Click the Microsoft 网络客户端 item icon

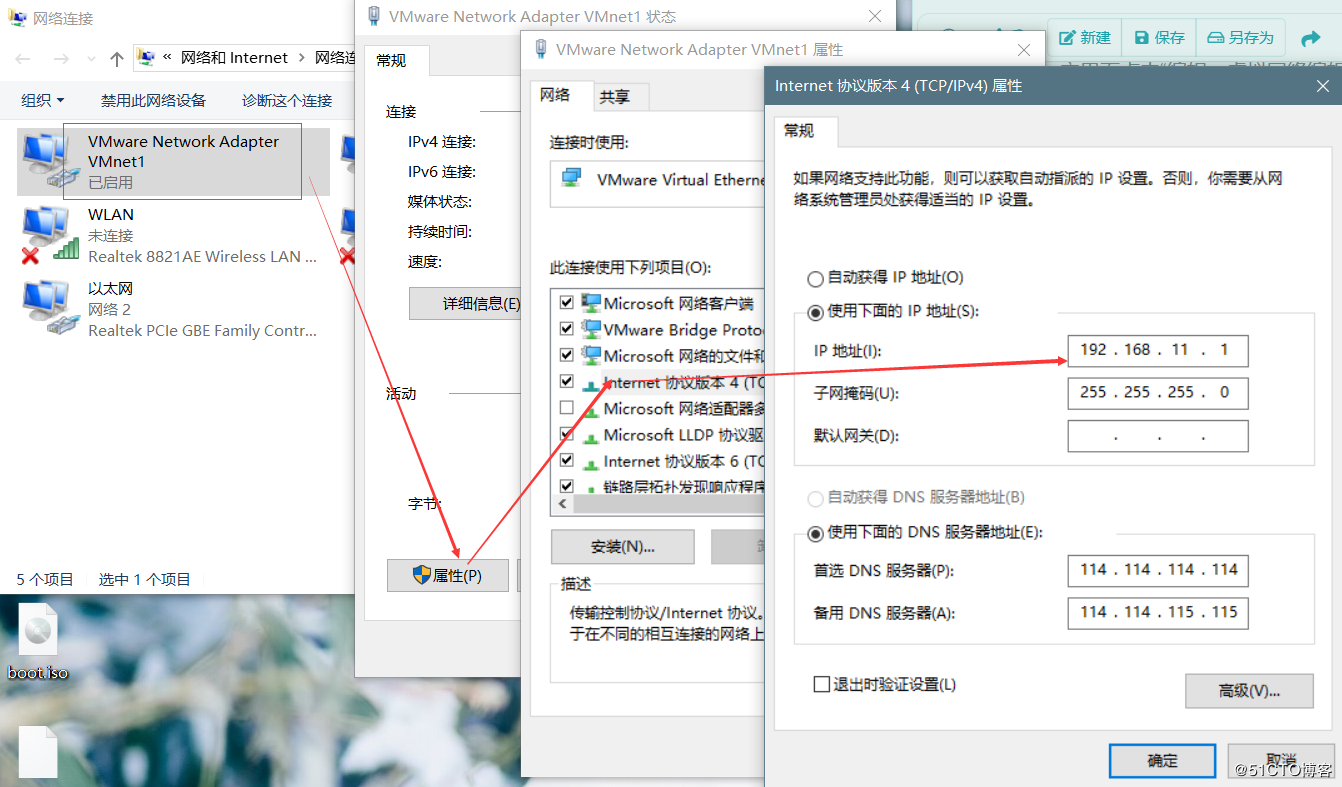pyautogui.click(x=591, y=303)
